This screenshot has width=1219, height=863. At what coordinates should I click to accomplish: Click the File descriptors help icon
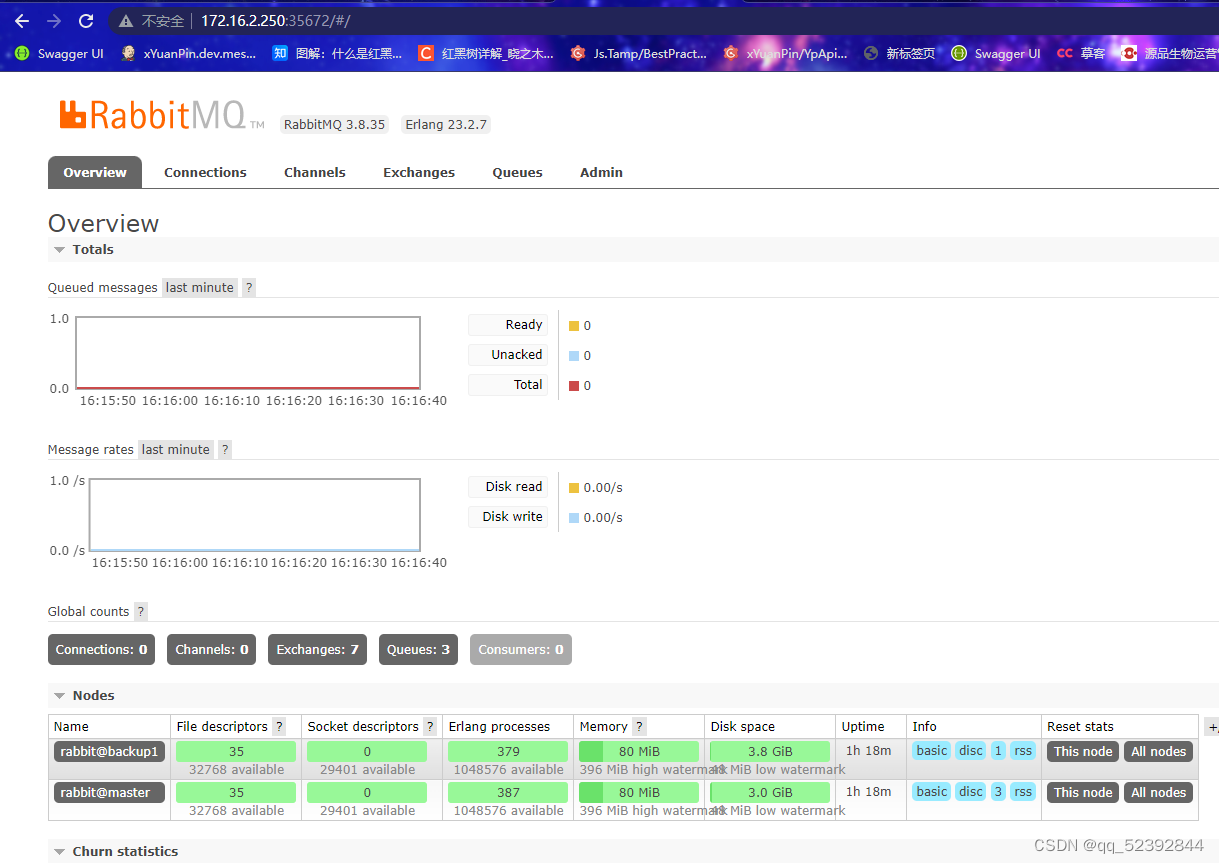click(x=279, y=726)
